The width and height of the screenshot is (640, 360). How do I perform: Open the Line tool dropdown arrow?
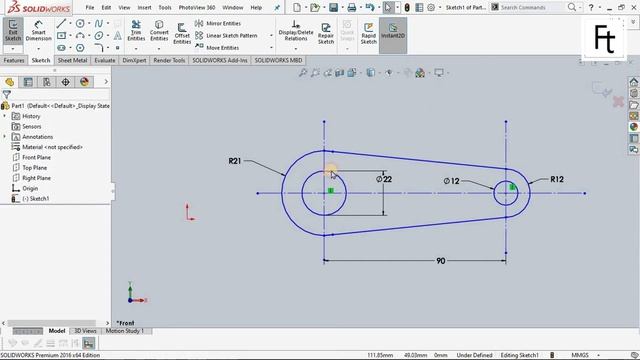pyautogui.click(x=70, y=24)
